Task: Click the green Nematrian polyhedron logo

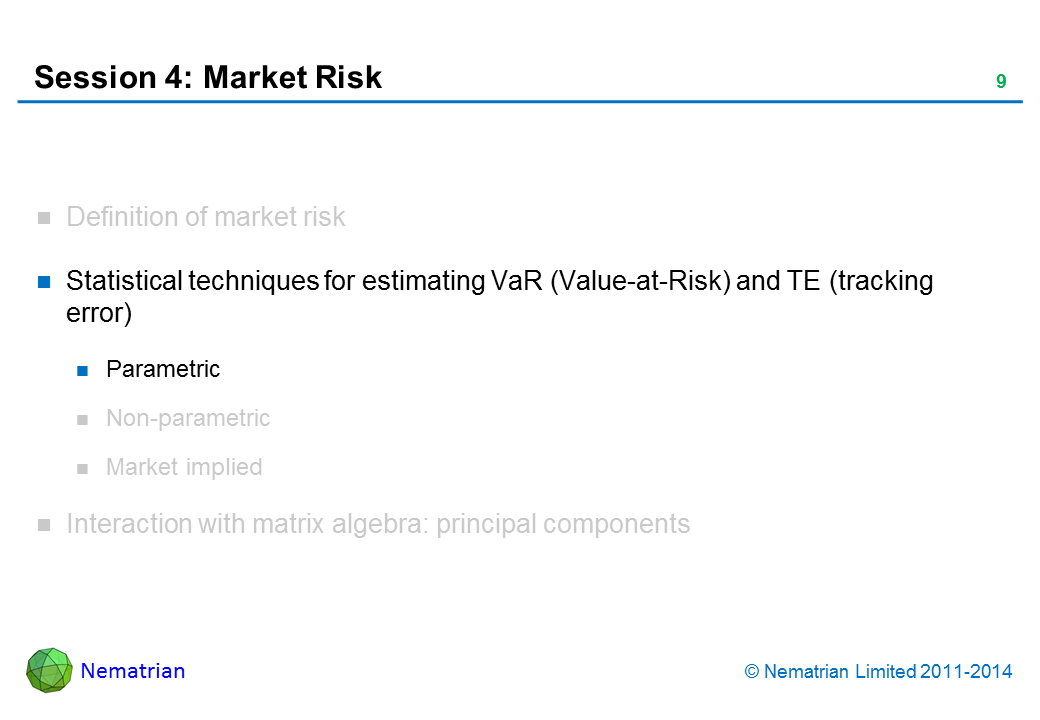Action: click(x=49, y=670)
